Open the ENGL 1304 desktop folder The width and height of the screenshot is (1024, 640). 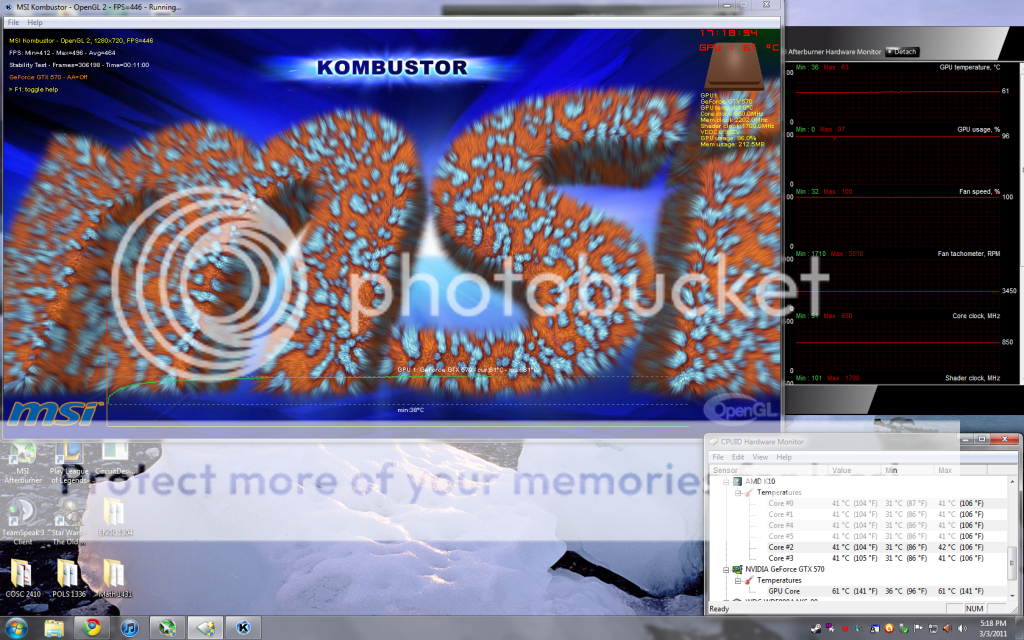[x=114, y=517]
